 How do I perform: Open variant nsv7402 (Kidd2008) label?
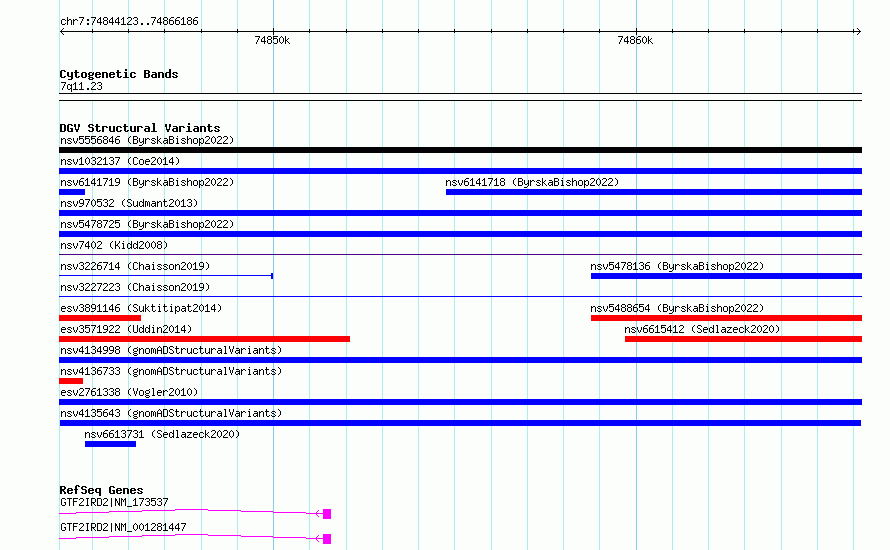coord(114,245)
